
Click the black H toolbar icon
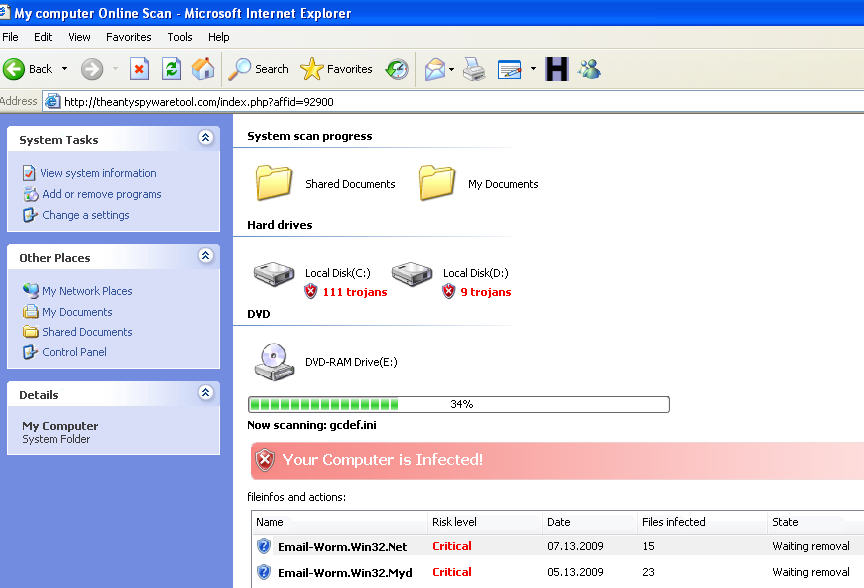coord(557,69)
